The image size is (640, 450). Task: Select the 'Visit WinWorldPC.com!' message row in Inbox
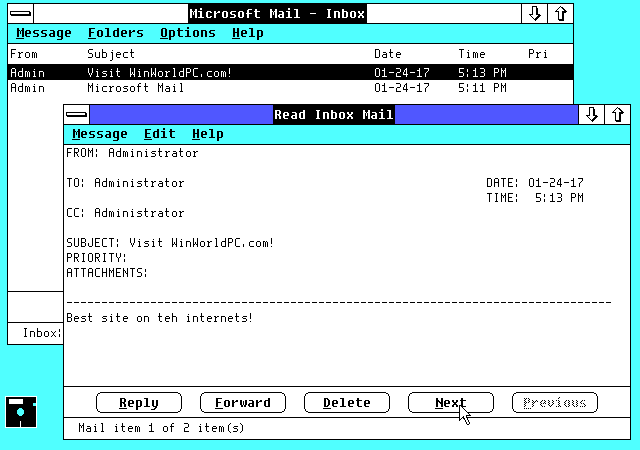291,72
